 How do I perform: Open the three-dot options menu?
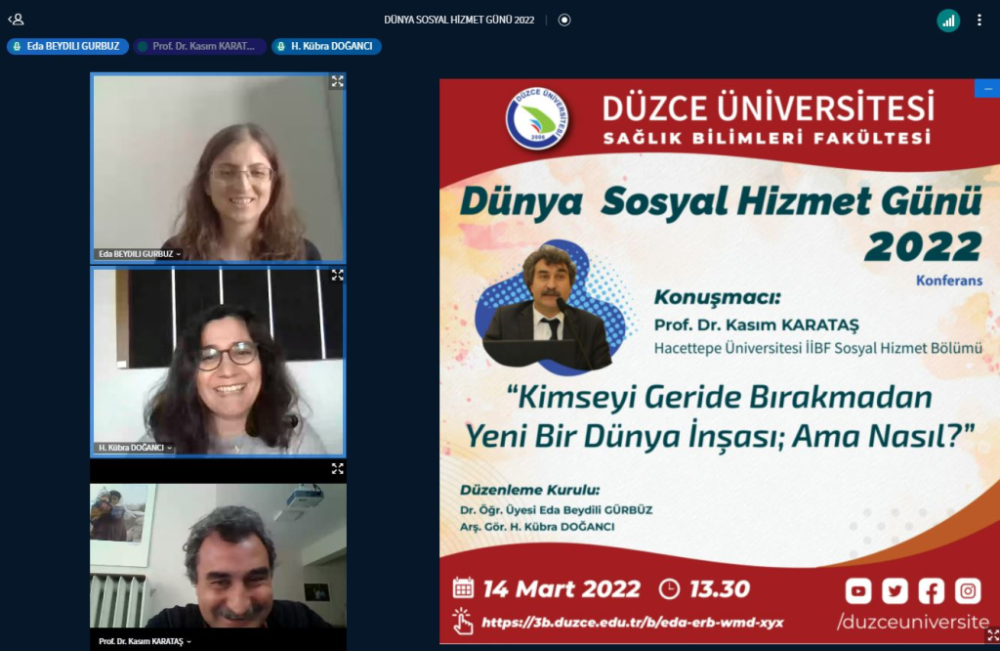coord(979,20)
